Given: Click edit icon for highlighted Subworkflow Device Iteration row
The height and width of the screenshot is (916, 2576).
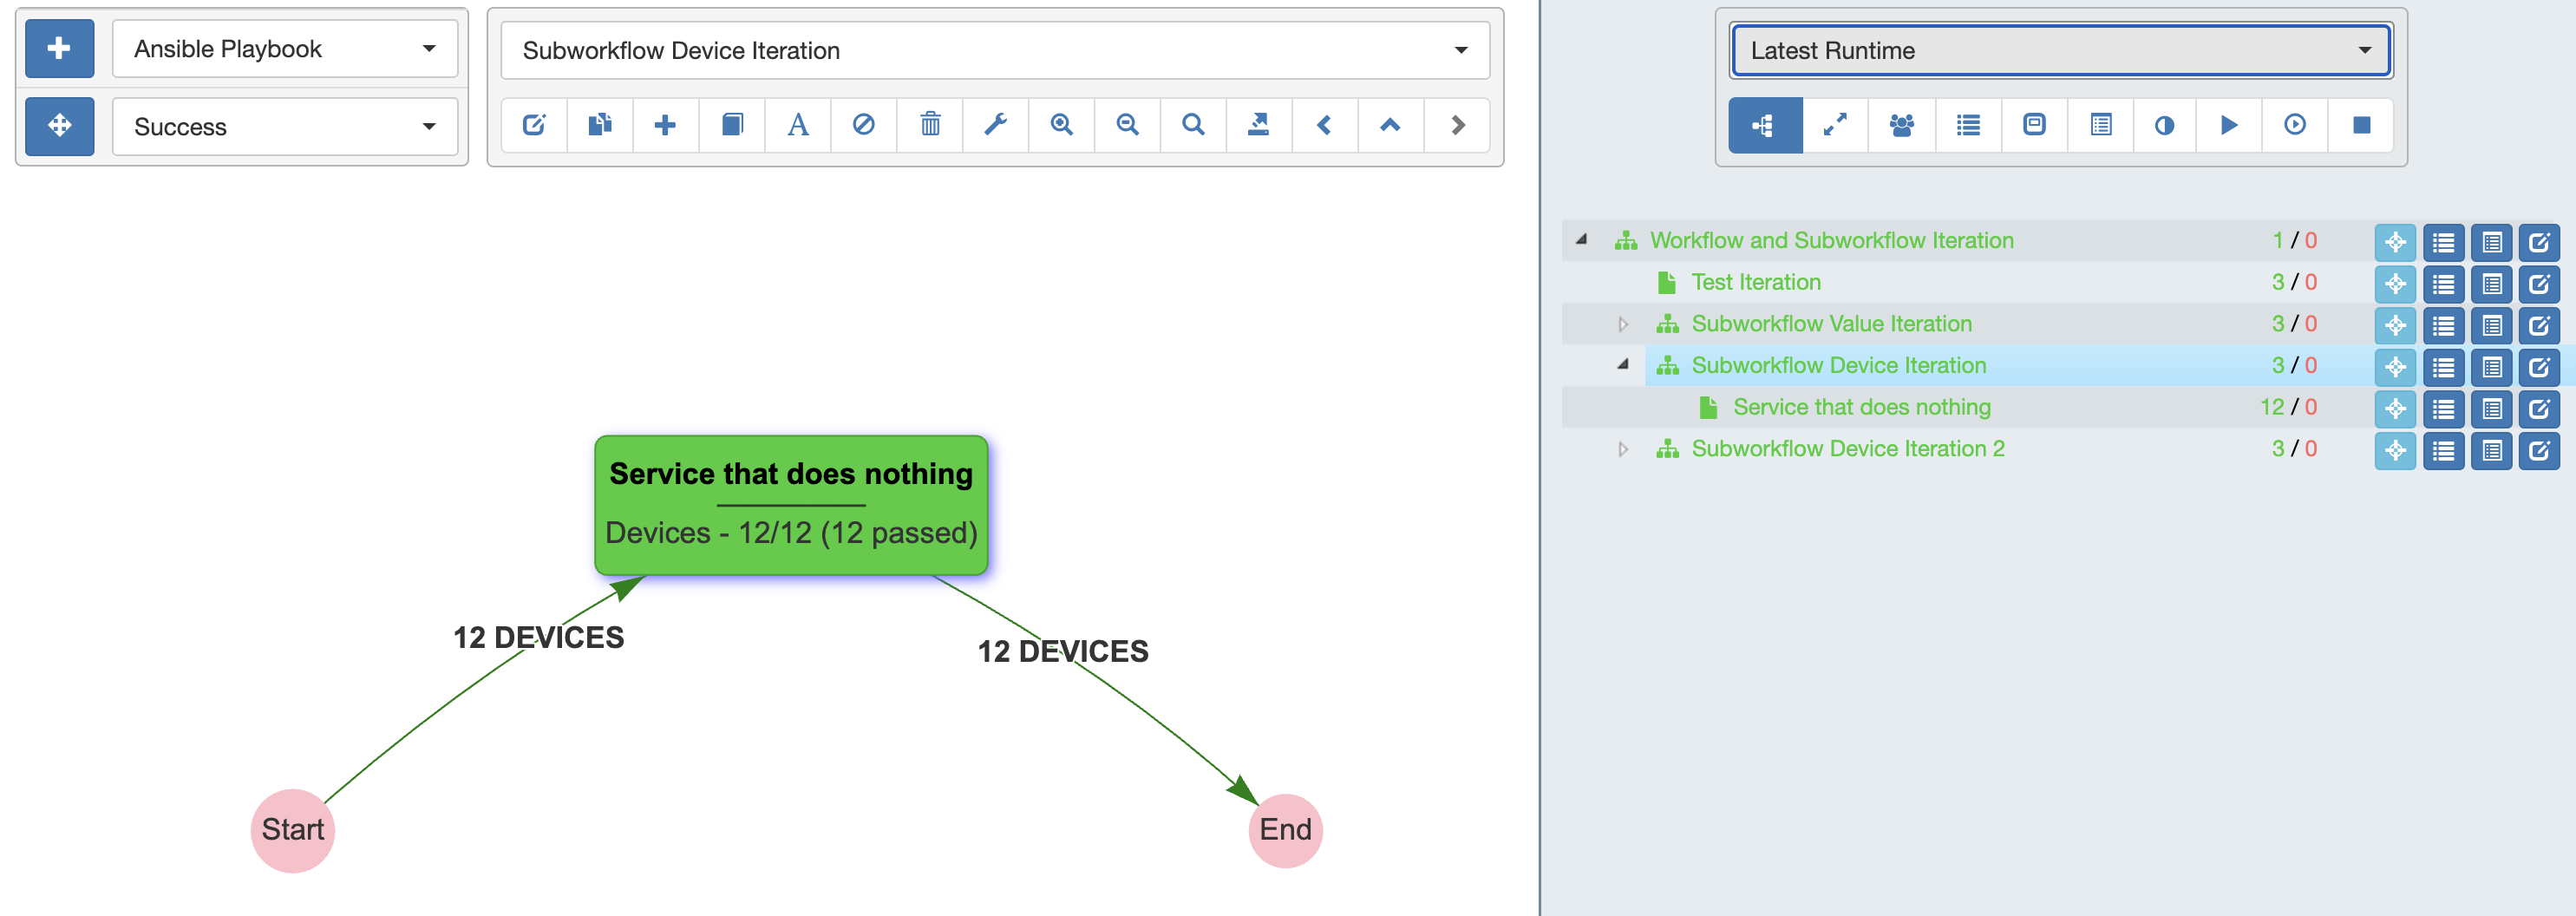Looking at the screenshot, I should [2539, 367].
